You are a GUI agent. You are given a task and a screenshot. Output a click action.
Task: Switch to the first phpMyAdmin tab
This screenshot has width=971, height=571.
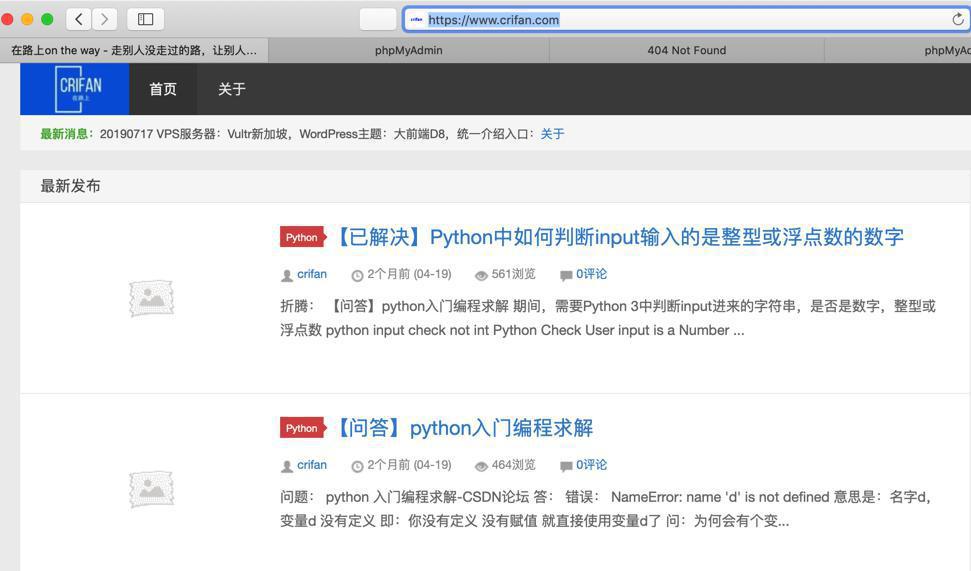pyautogui.click(x=409, y=50)
